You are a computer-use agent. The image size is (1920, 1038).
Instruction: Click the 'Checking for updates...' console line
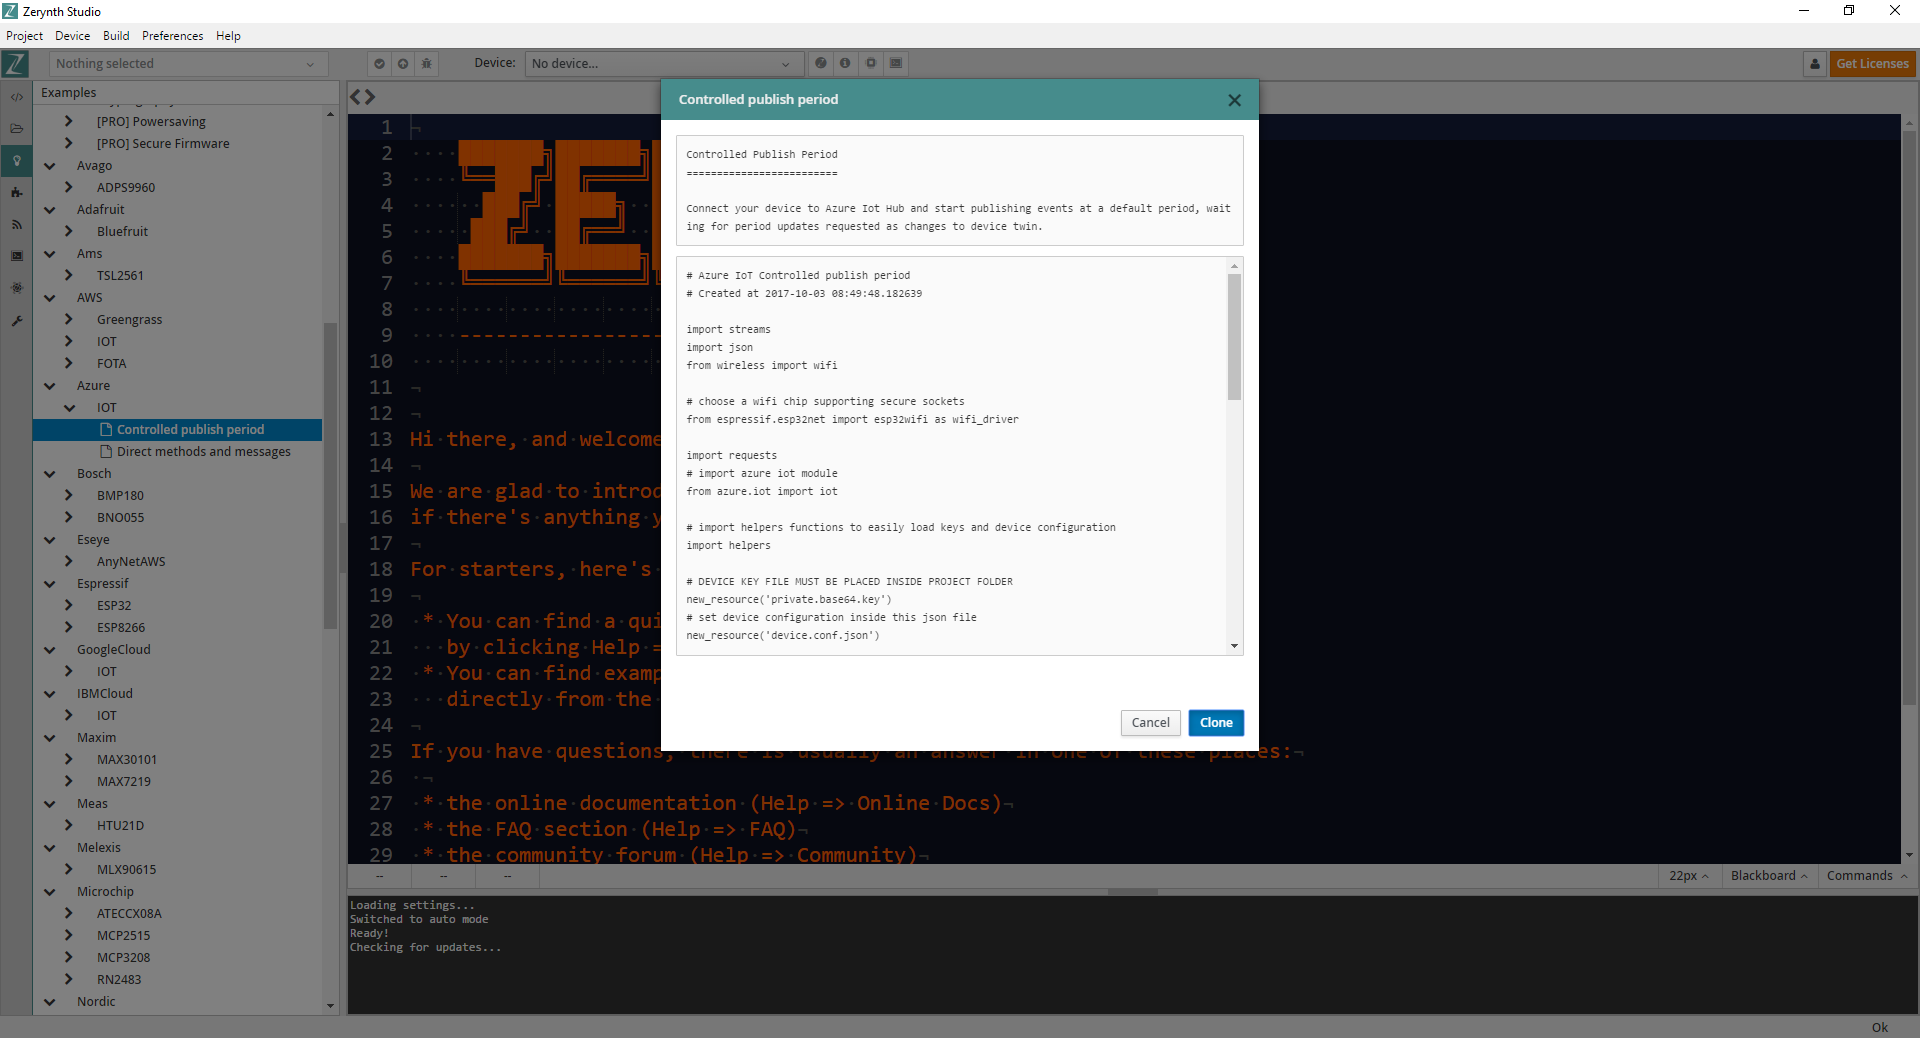(425, 947)
